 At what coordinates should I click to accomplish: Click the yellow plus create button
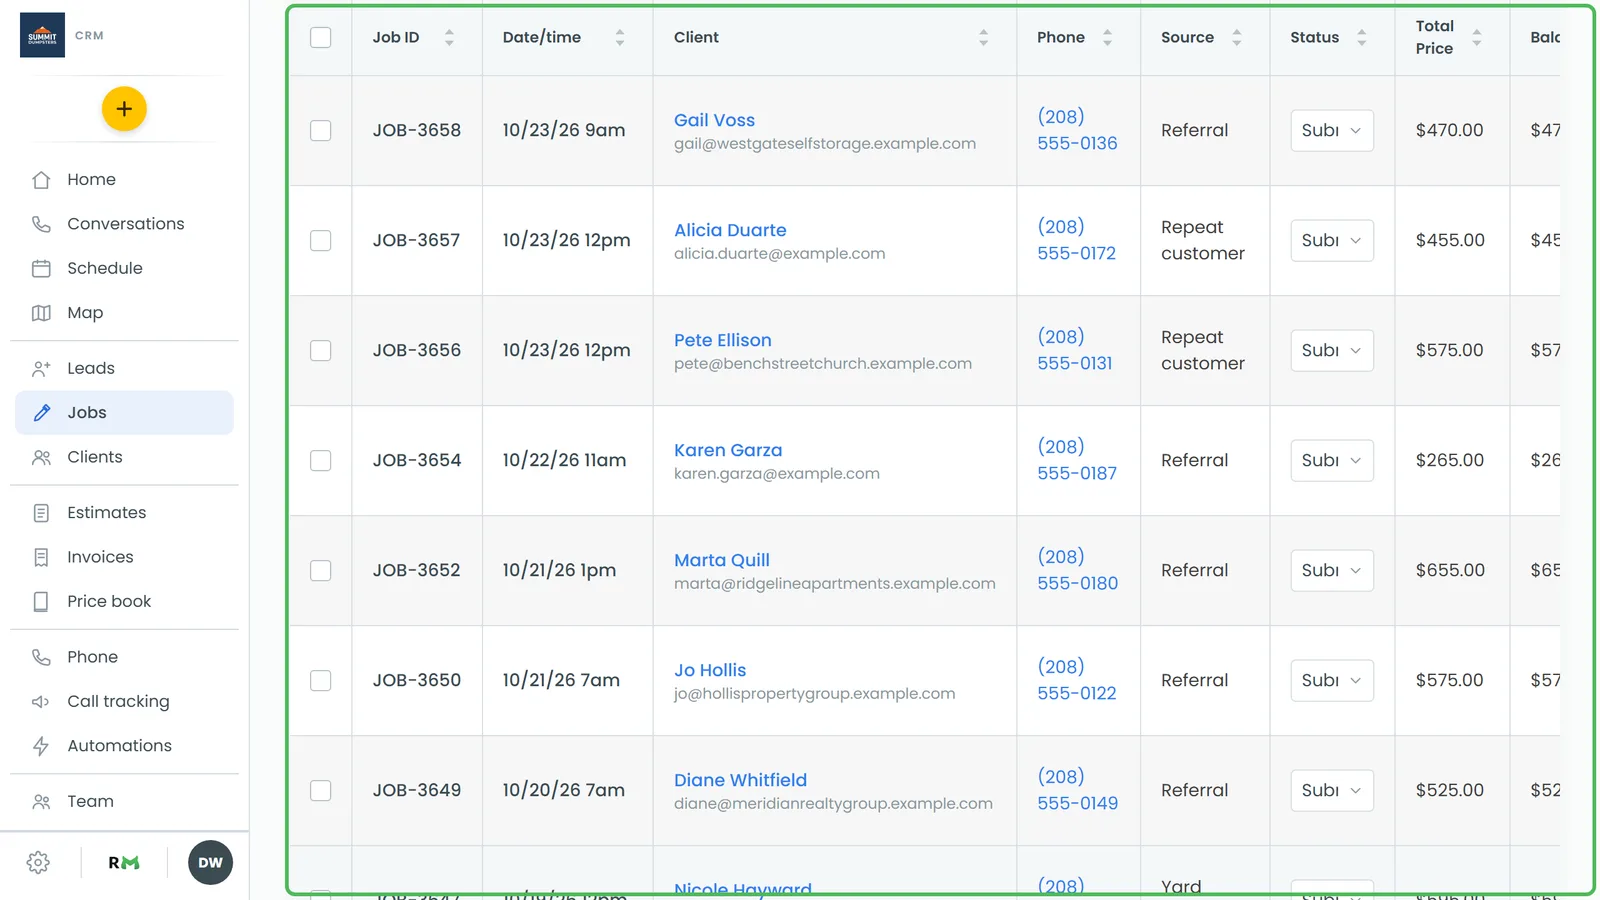124,109
